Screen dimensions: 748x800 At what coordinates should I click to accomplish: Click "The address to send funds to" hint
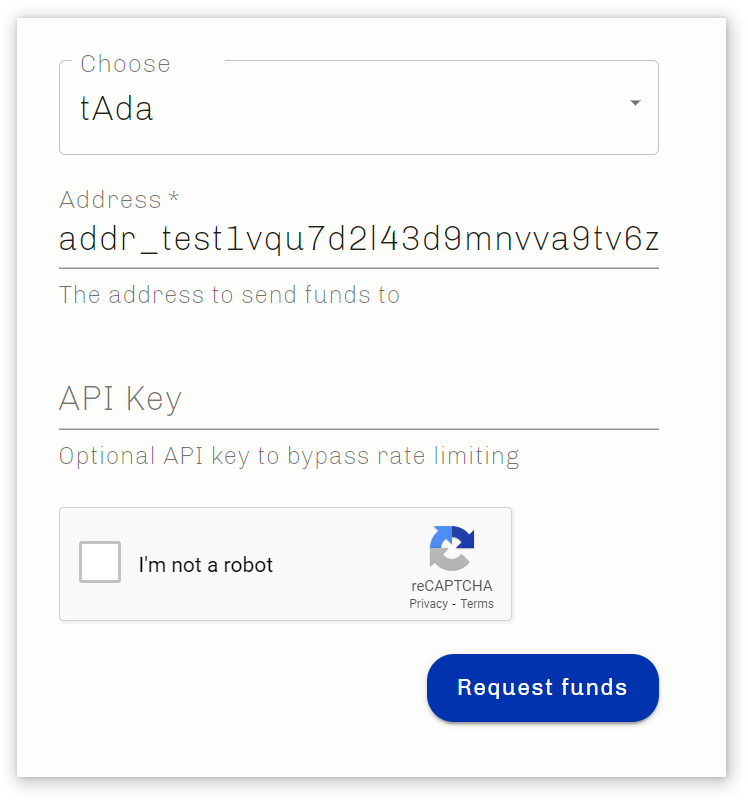[229, 295]
